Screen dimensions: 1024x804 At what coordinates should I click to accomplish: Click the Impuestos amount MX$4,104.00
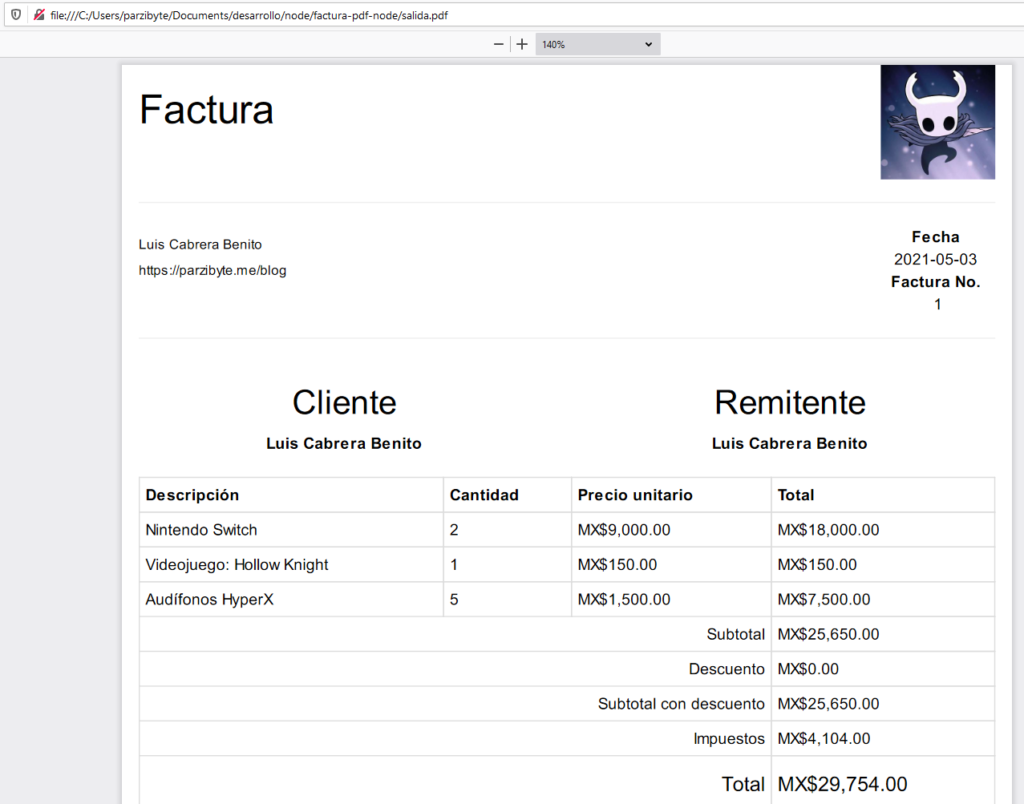click(824, 739)
